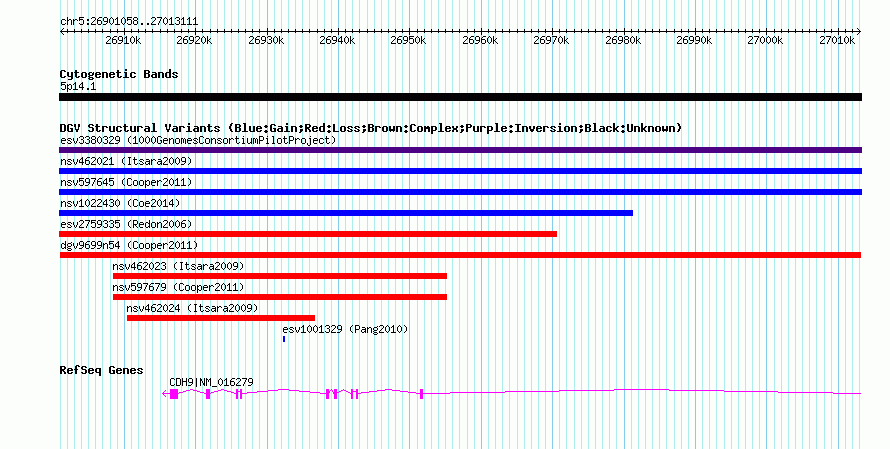Open the esv1001329 (Pang2010) label
Screen dimensions: 890x449
(345, 329)
